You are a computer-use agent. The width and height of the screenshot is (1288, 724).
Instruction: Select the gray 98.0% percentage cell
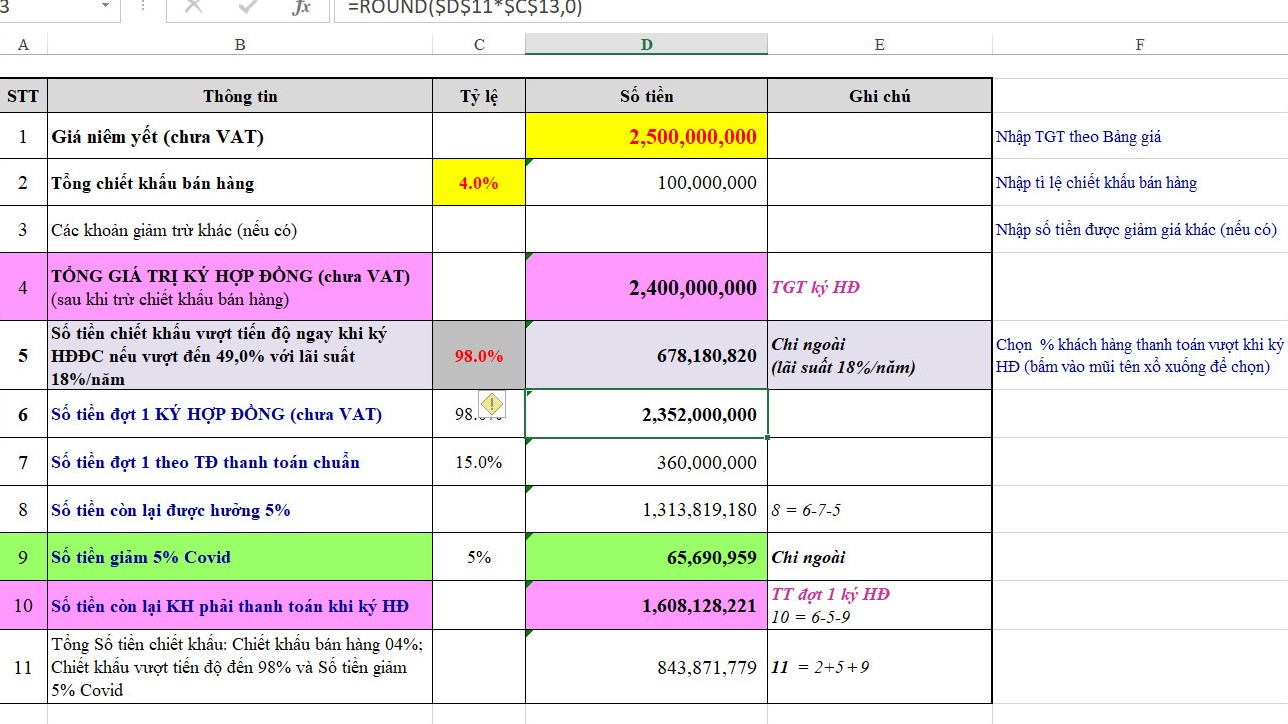[479, 355]
